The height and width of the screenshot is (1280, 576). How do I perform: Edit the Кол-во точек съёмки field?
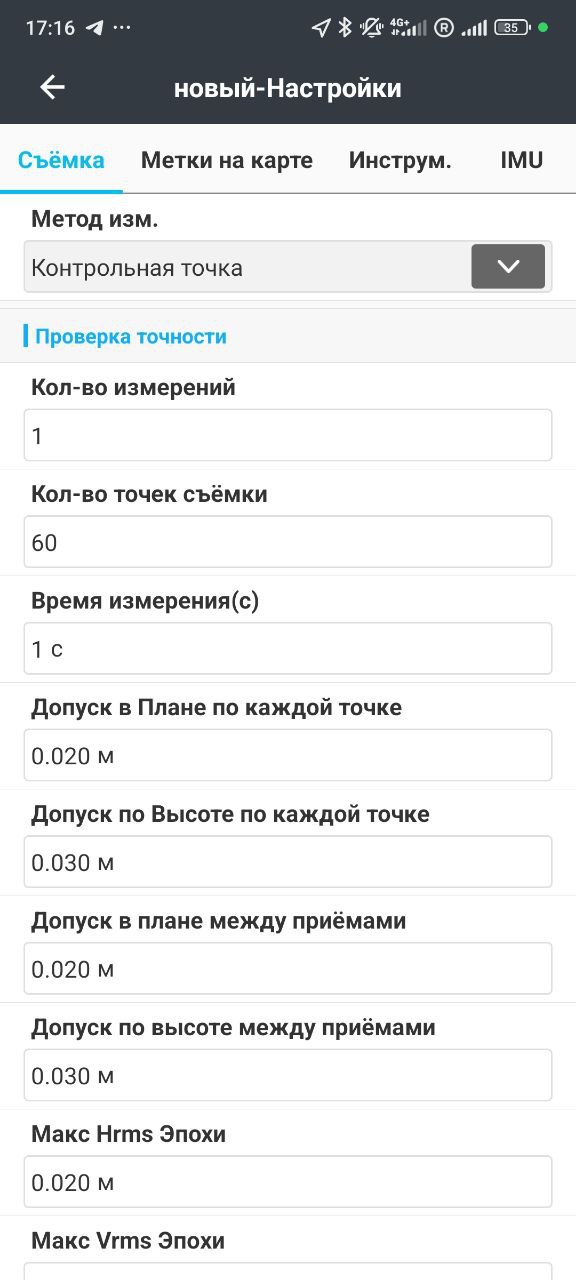288,542
